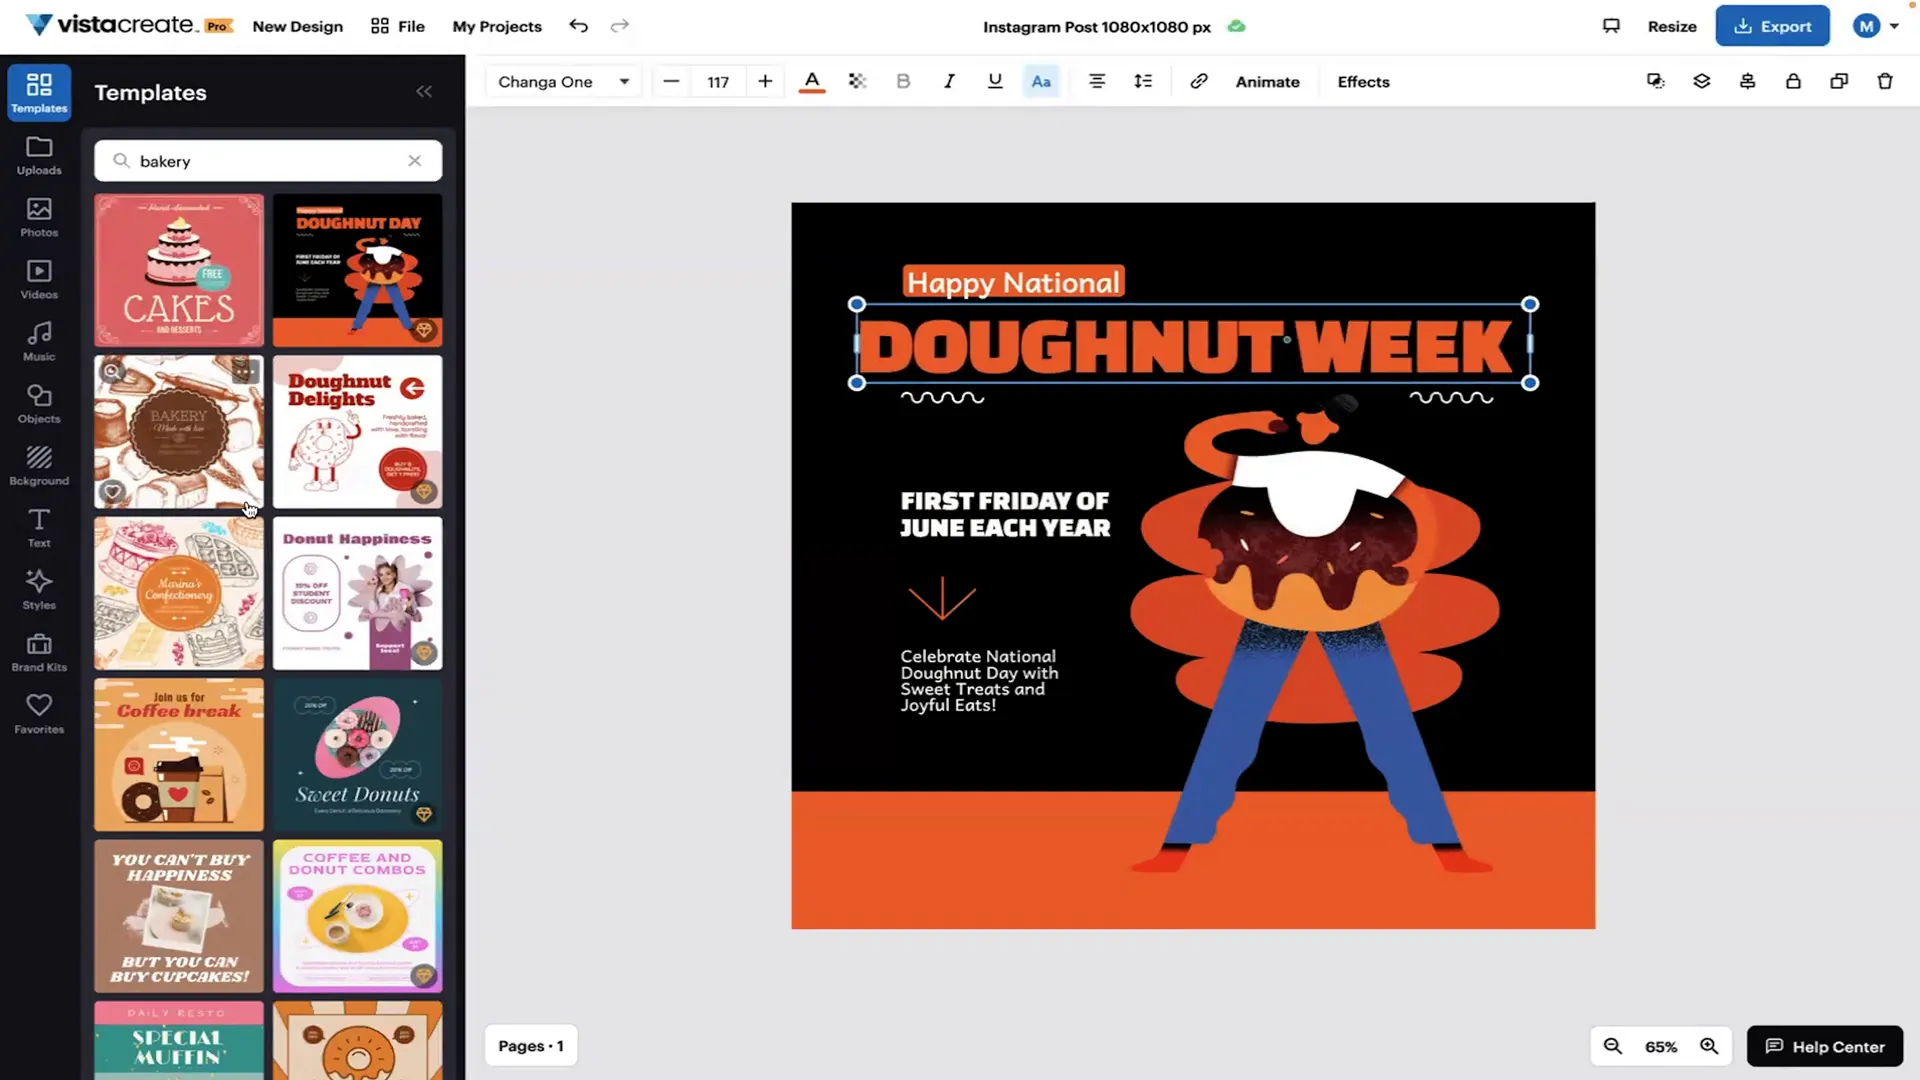Toggle bold formatting
This screenshot has width=1920, height=1080.
tap(903, 82)
